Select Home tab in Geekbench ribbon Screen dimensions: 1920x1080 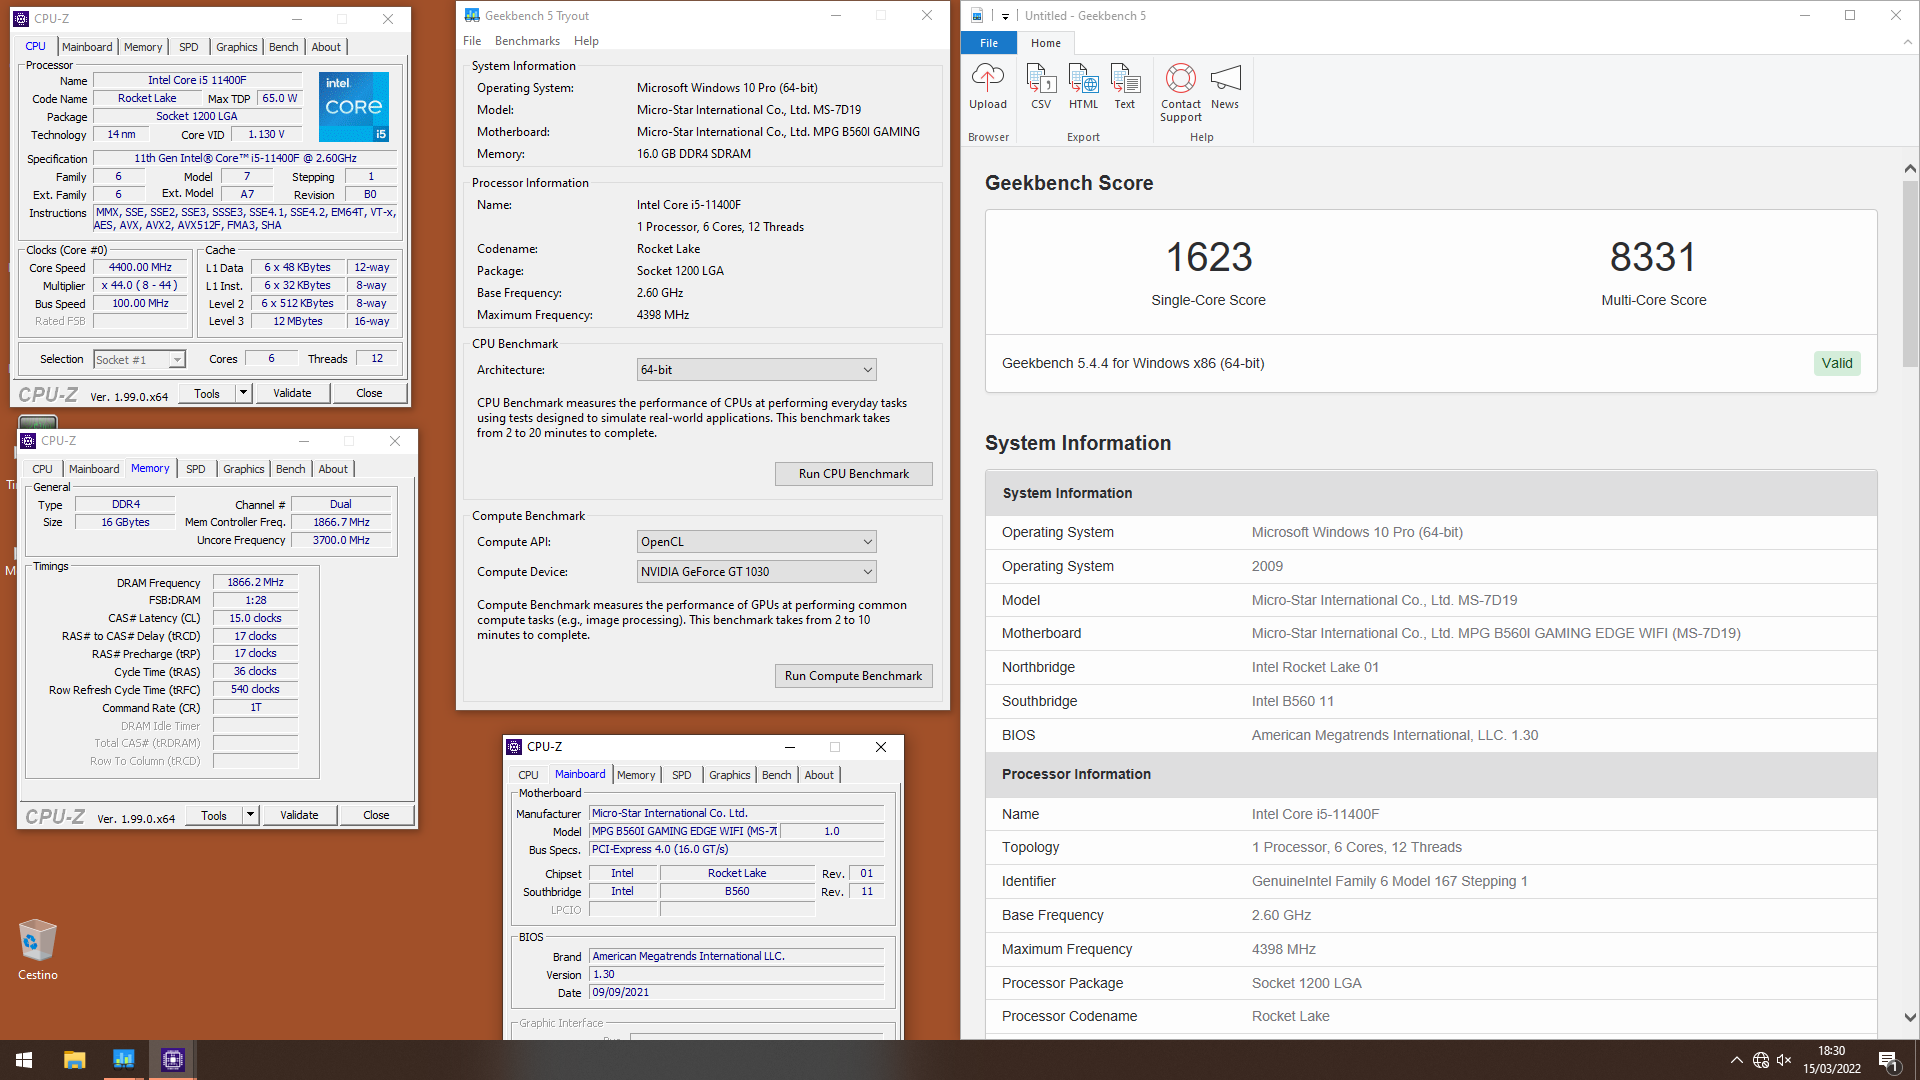[1046, 43]
